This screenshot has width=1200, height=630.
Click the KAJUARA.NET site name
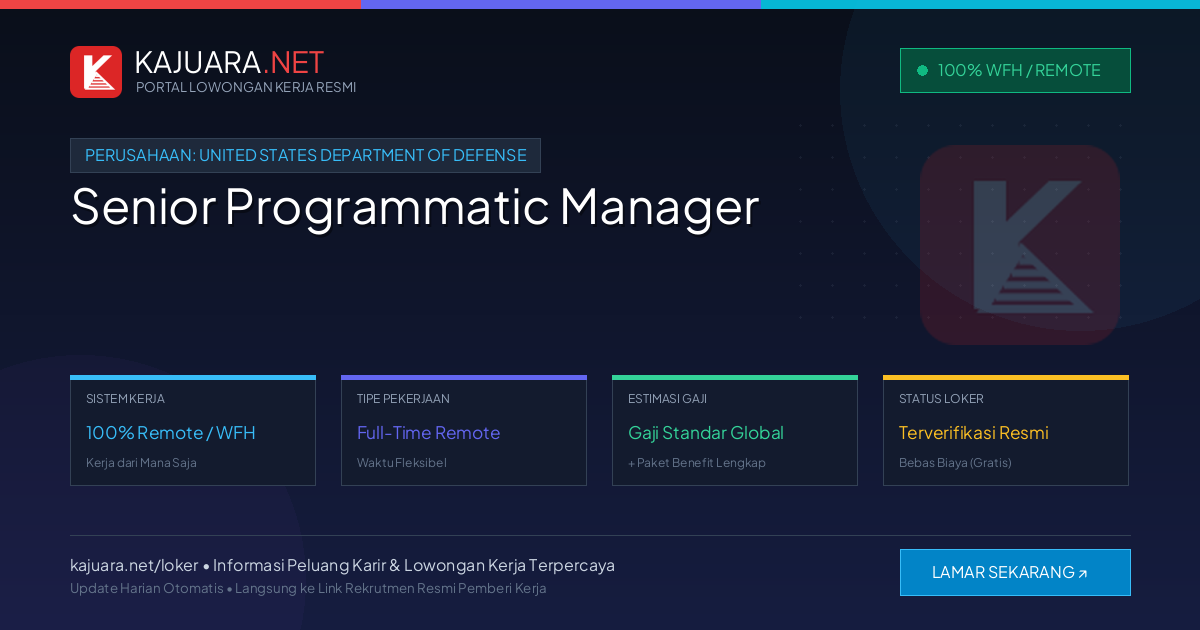click(x=229, y=62)
